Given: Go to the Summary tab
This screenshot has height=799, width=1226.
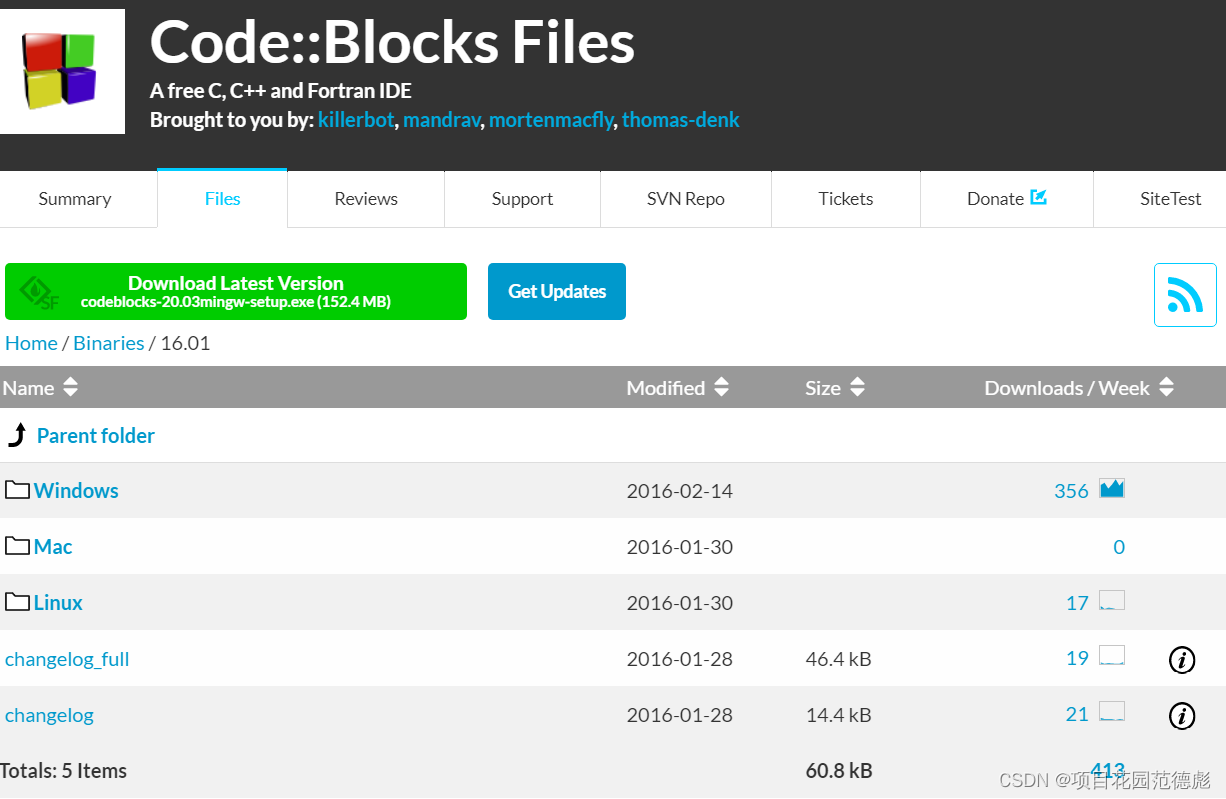Looking at the screenshot, I should pos(75,198).
